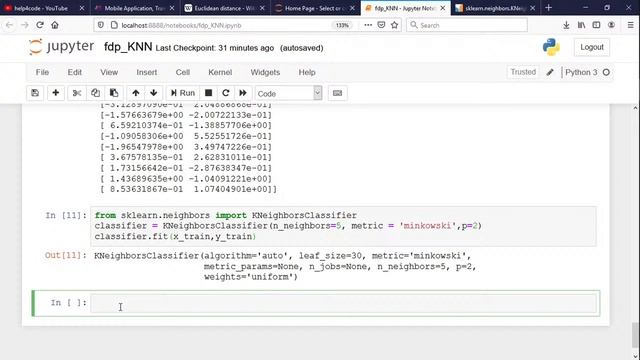Click the browser Search box
This screenshot has height=360, width=640.
point(467,25)
